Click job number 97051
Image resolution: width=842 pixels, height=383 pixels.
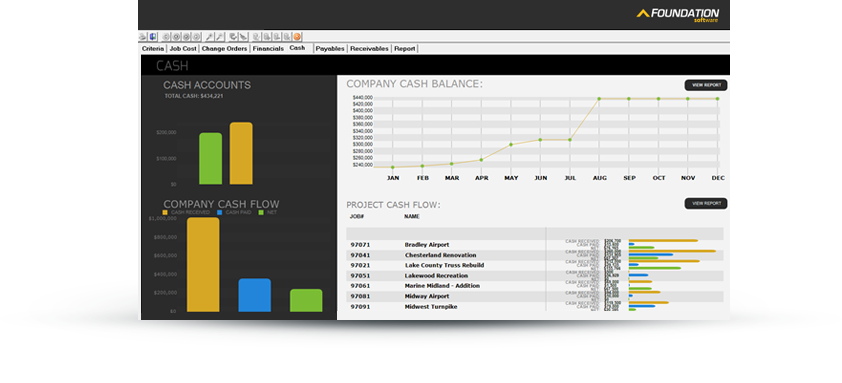click(360, 276)
